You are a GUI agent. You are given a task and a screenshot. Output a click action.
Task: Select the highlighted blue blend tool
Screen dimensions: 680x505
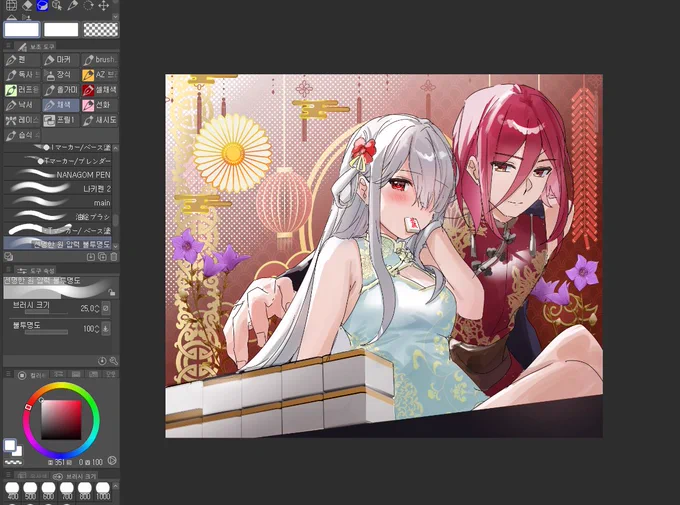42,5
